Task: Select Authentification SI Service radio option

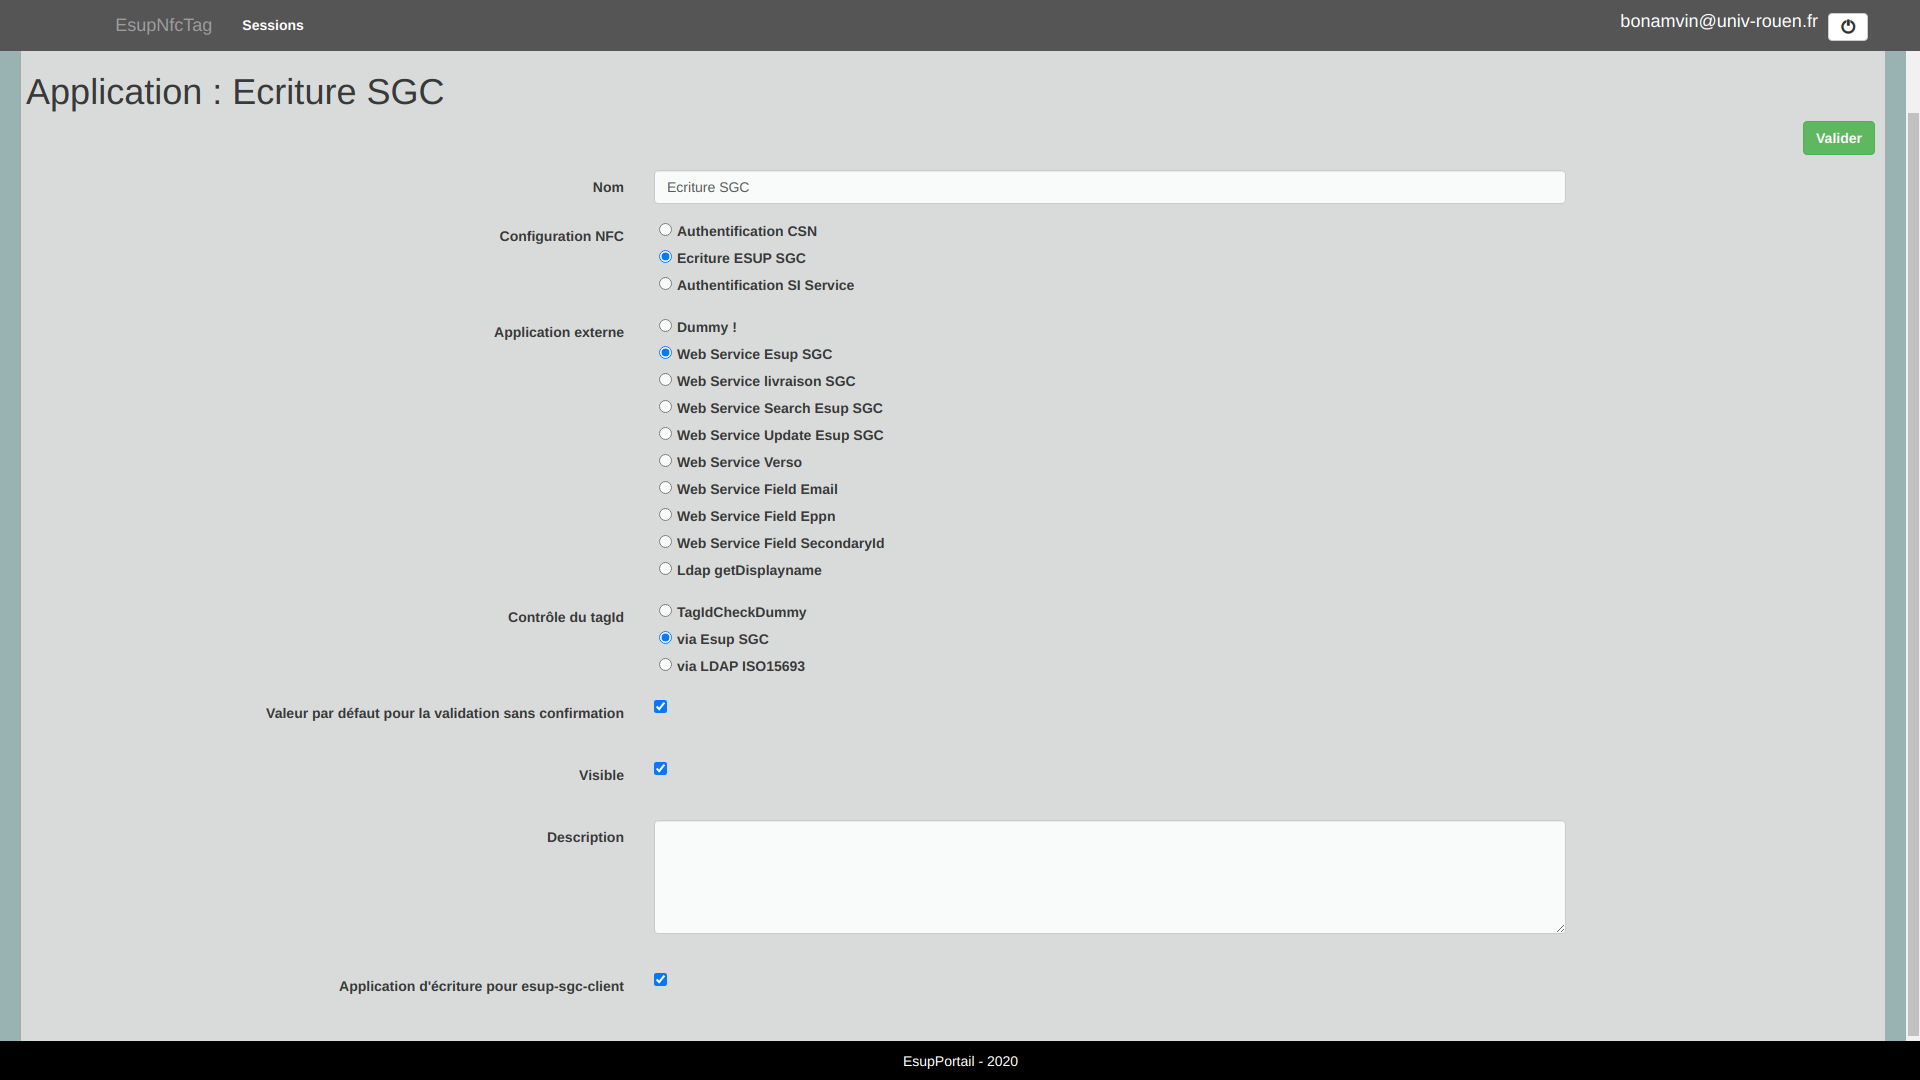Action: coord(665,284)
